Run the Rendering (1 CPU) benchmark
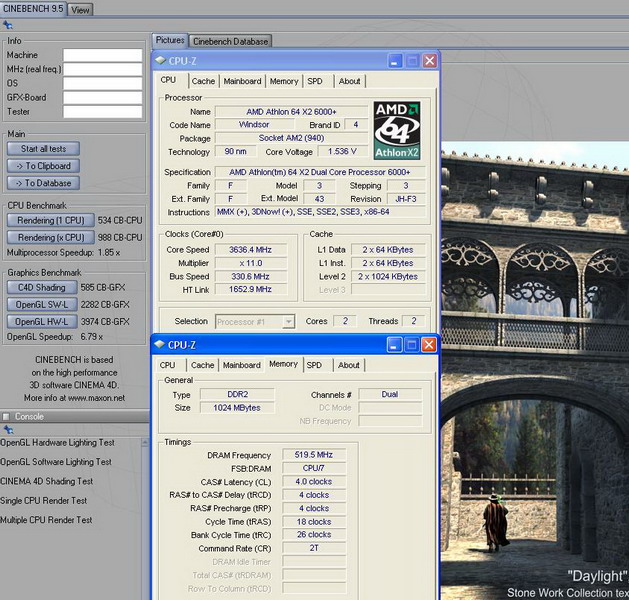629x600 pixels. click(51, 220)
